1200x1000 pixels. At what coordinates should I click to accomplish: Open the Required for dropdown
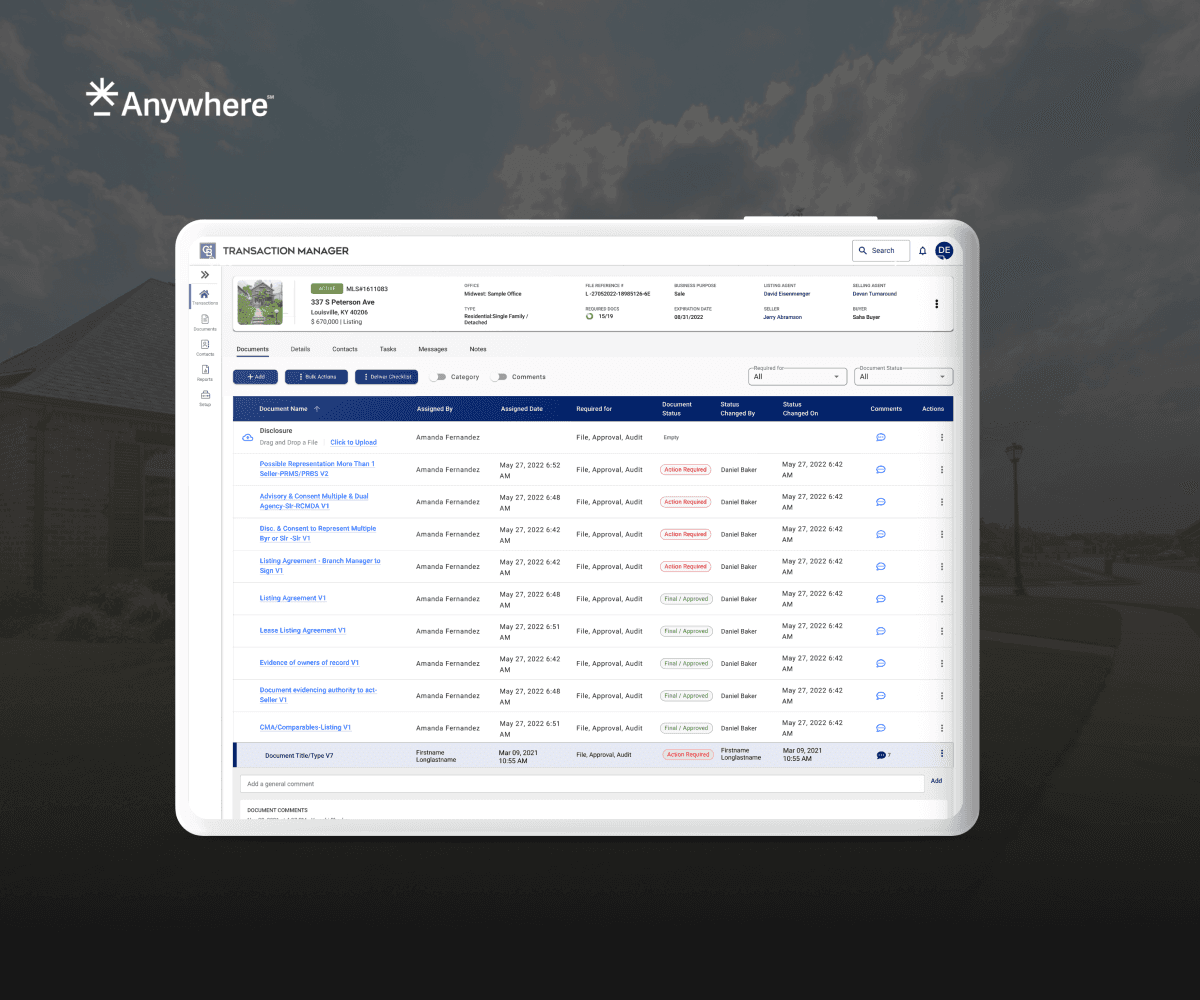pos(798,376)
